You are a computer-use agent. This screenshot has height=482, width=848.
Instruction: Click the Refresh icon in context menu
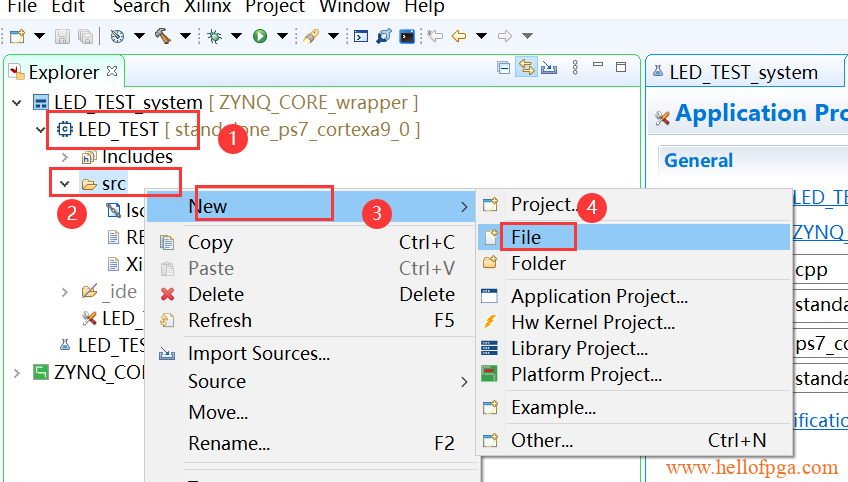click(x=167, y=320)
